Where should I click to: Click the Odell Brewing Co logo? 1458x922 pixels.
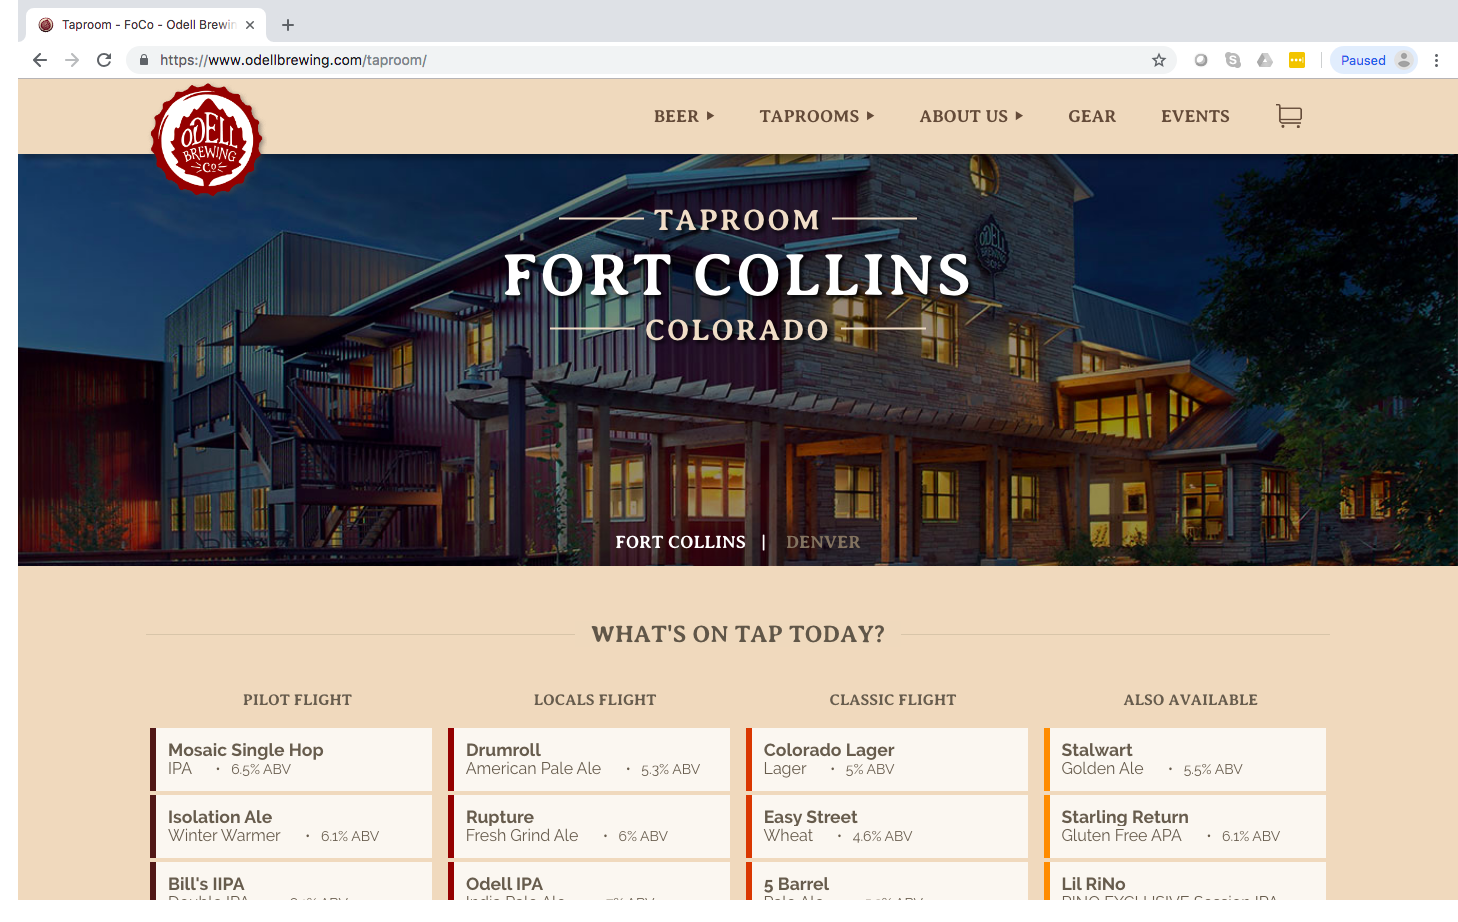point(207,139)
